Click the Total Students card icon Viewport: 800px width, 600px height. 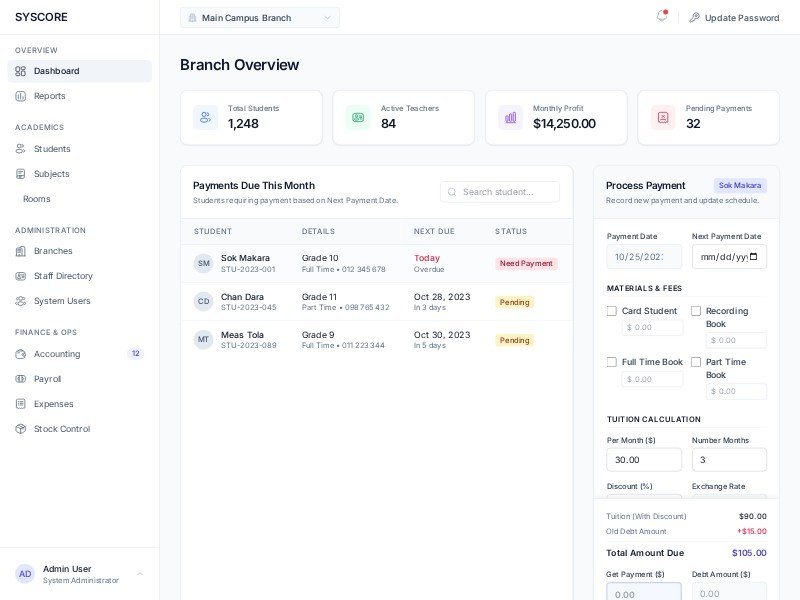pyautogui.click(x=205, y=118)
